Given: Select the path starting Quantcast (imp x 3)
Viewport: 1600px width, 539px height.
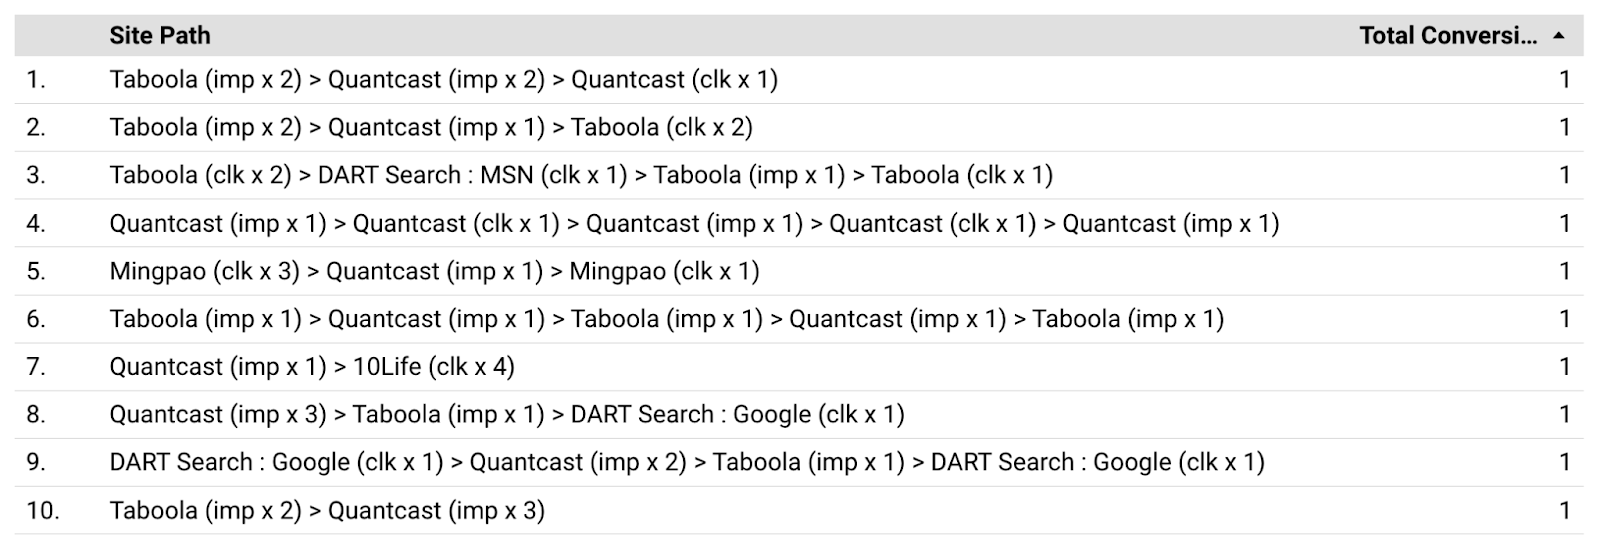Looking at the screenshot, I should tap(507, 415).
